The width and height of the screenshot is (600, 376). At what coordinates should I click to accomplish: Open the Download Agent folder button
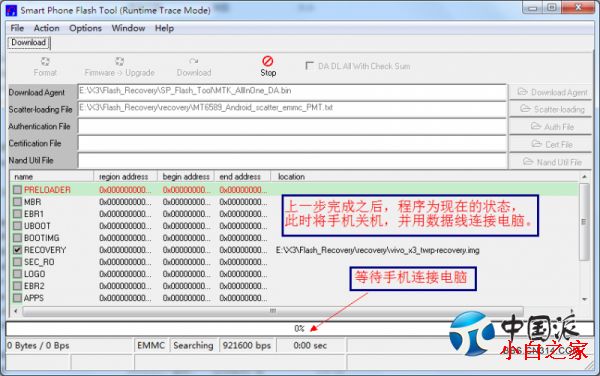click(550, 92)
